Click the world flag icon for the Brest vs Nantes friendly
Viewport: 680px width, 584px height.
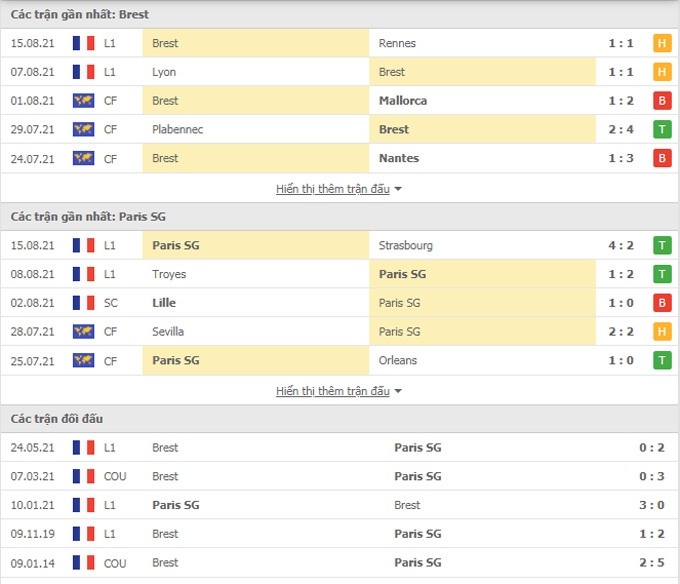(83, 158)
